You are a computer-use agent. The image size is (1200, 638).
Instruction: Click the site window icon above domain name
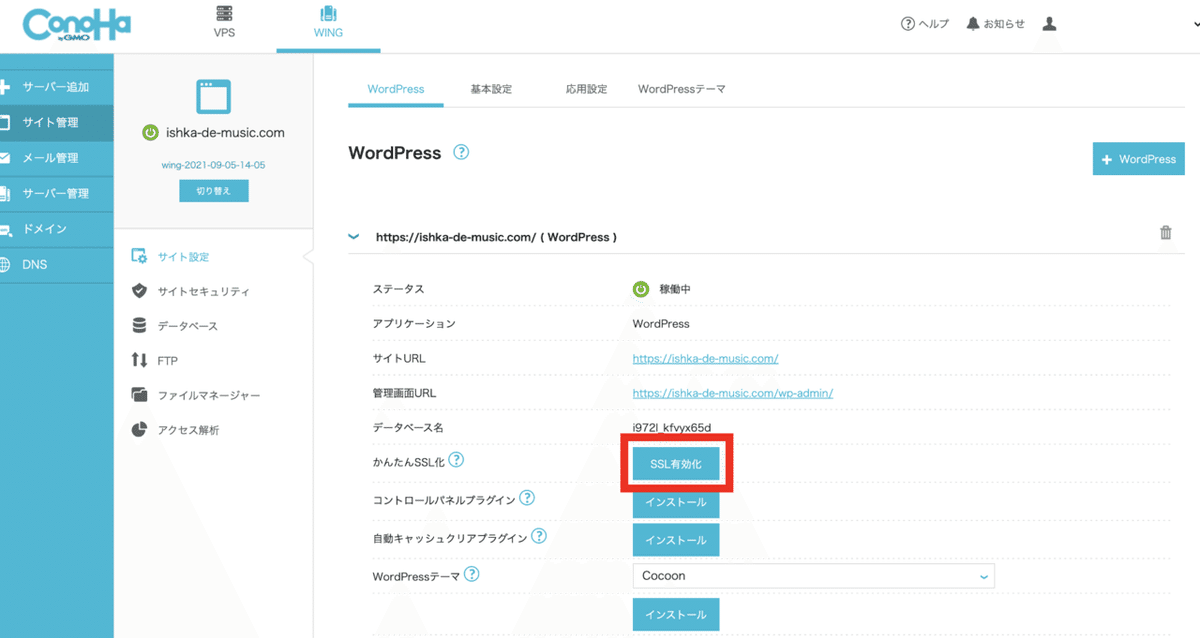pos(213,97)
